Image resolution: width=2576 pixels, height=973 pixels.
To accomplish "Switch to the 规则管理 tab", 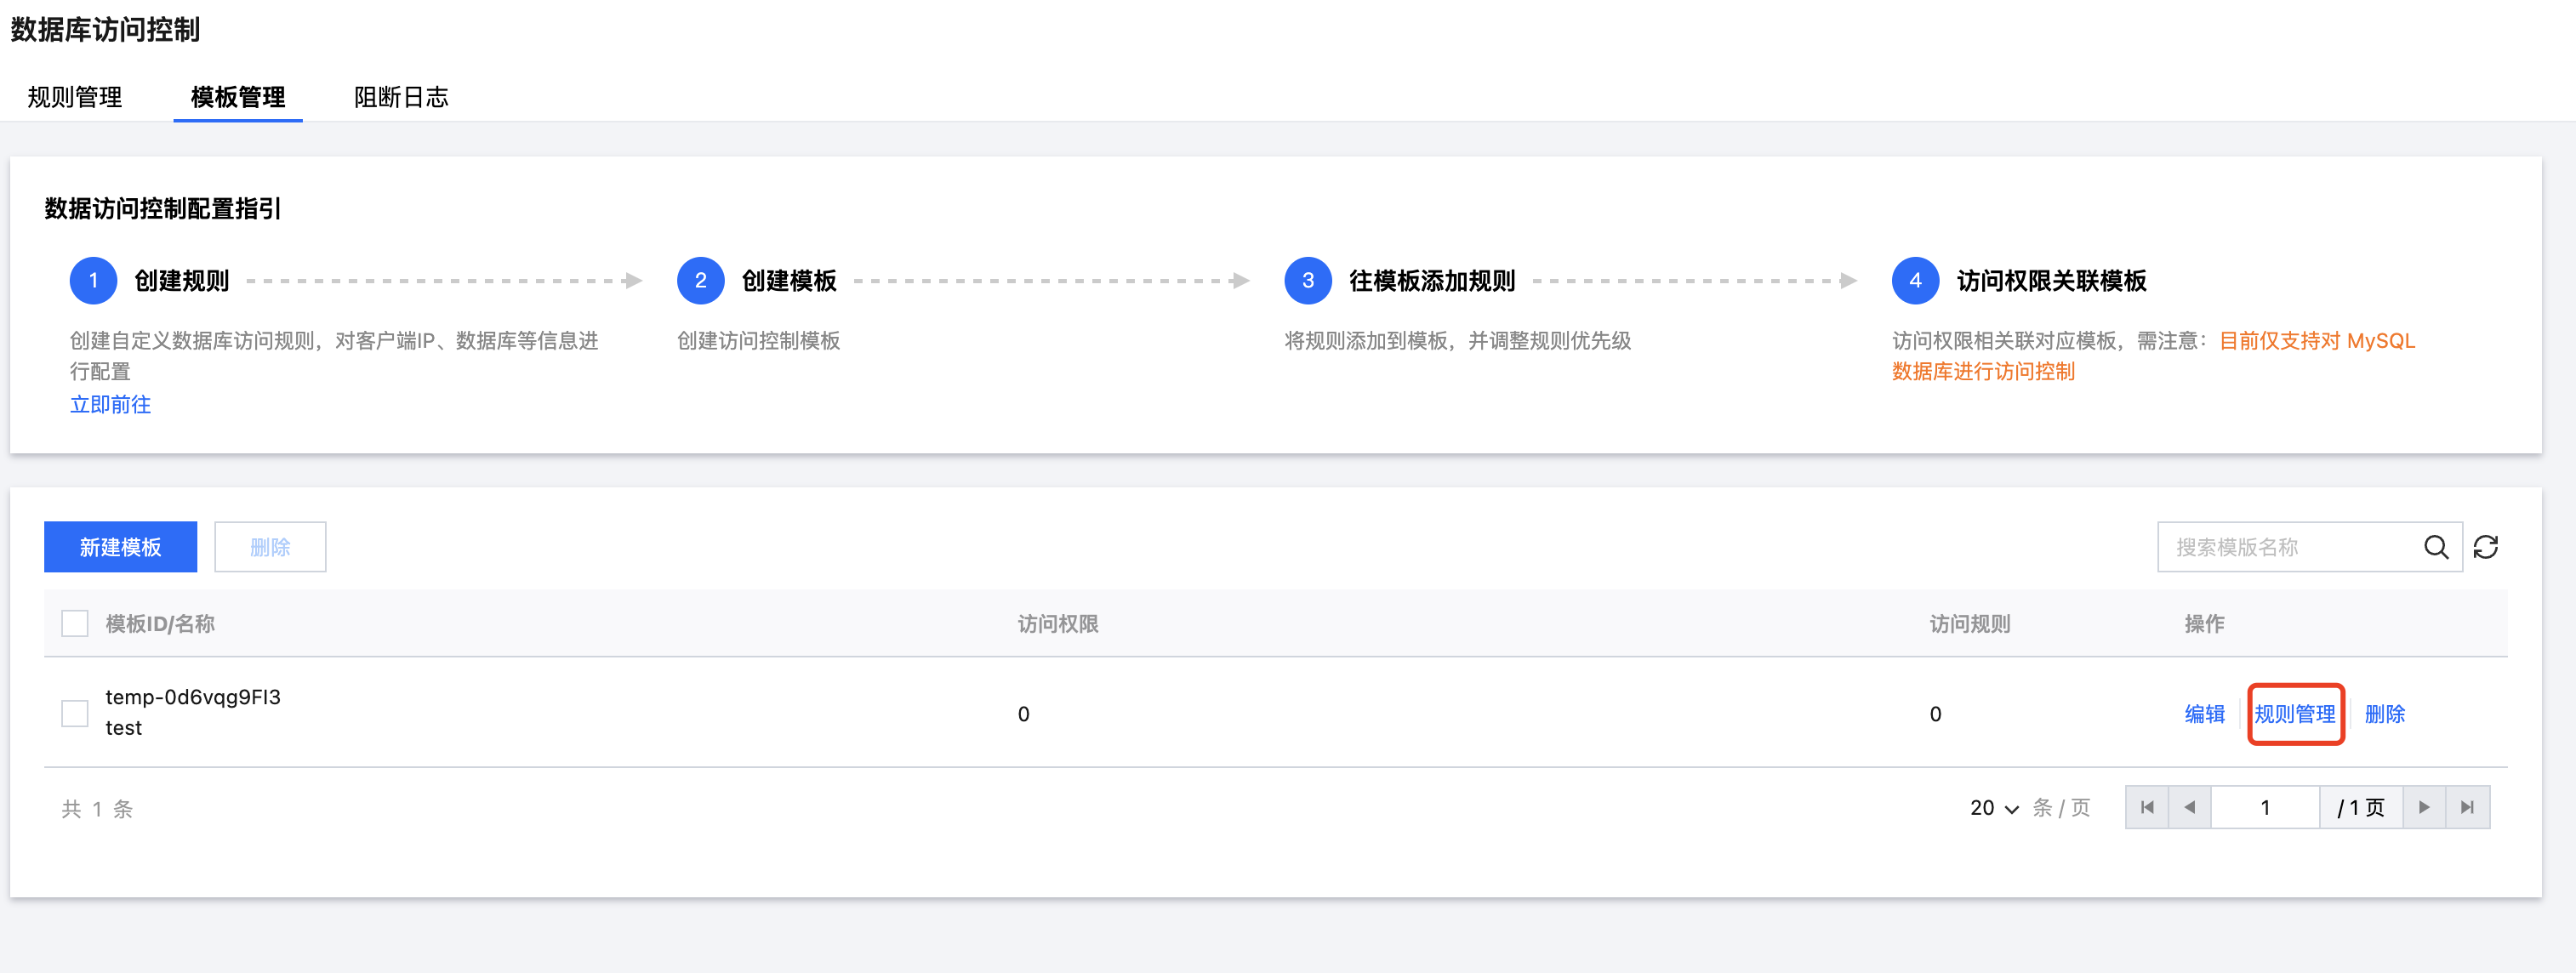I will pos(75,97).
